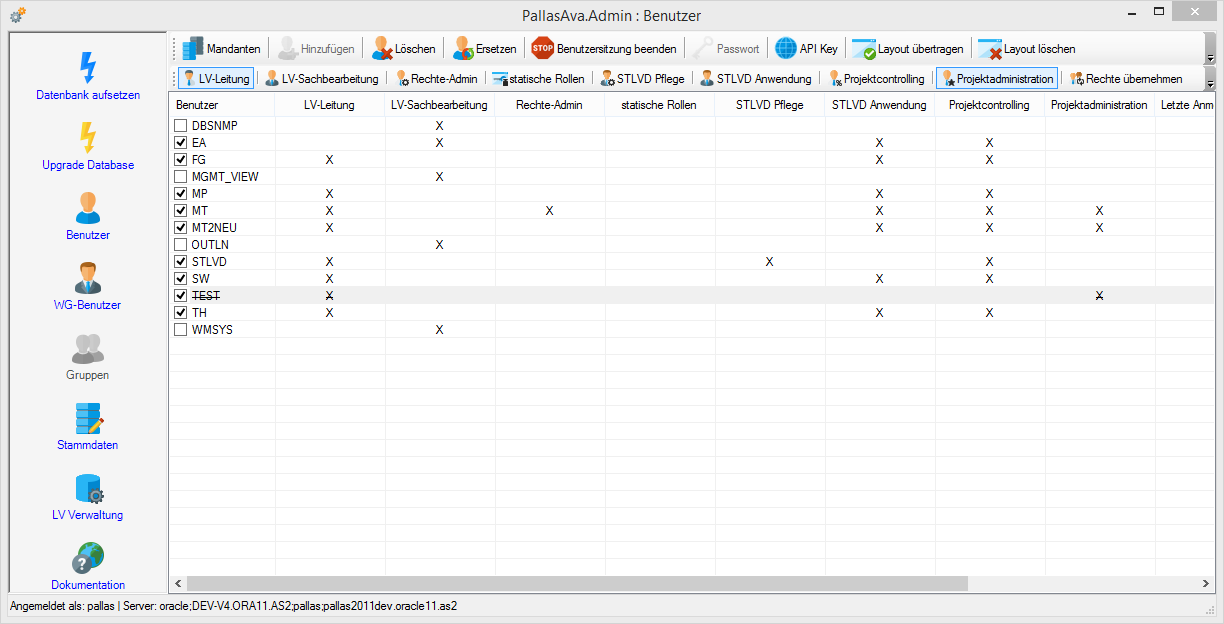The image size is (1224, 624).
Task: Open Stammdaten sidebar icon
Action: [88, 417]
